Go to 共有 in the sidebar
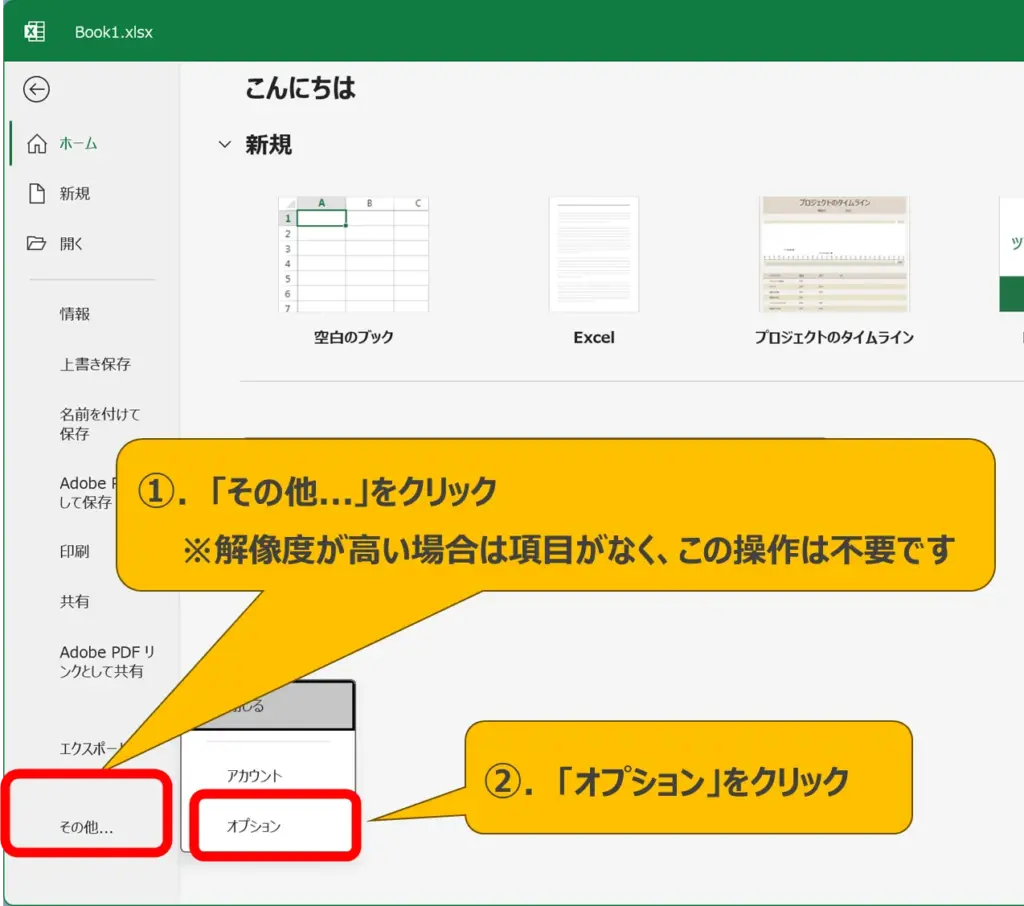Screen dimensions: 1024x906 pyautogui.click(x=74, y=601)
